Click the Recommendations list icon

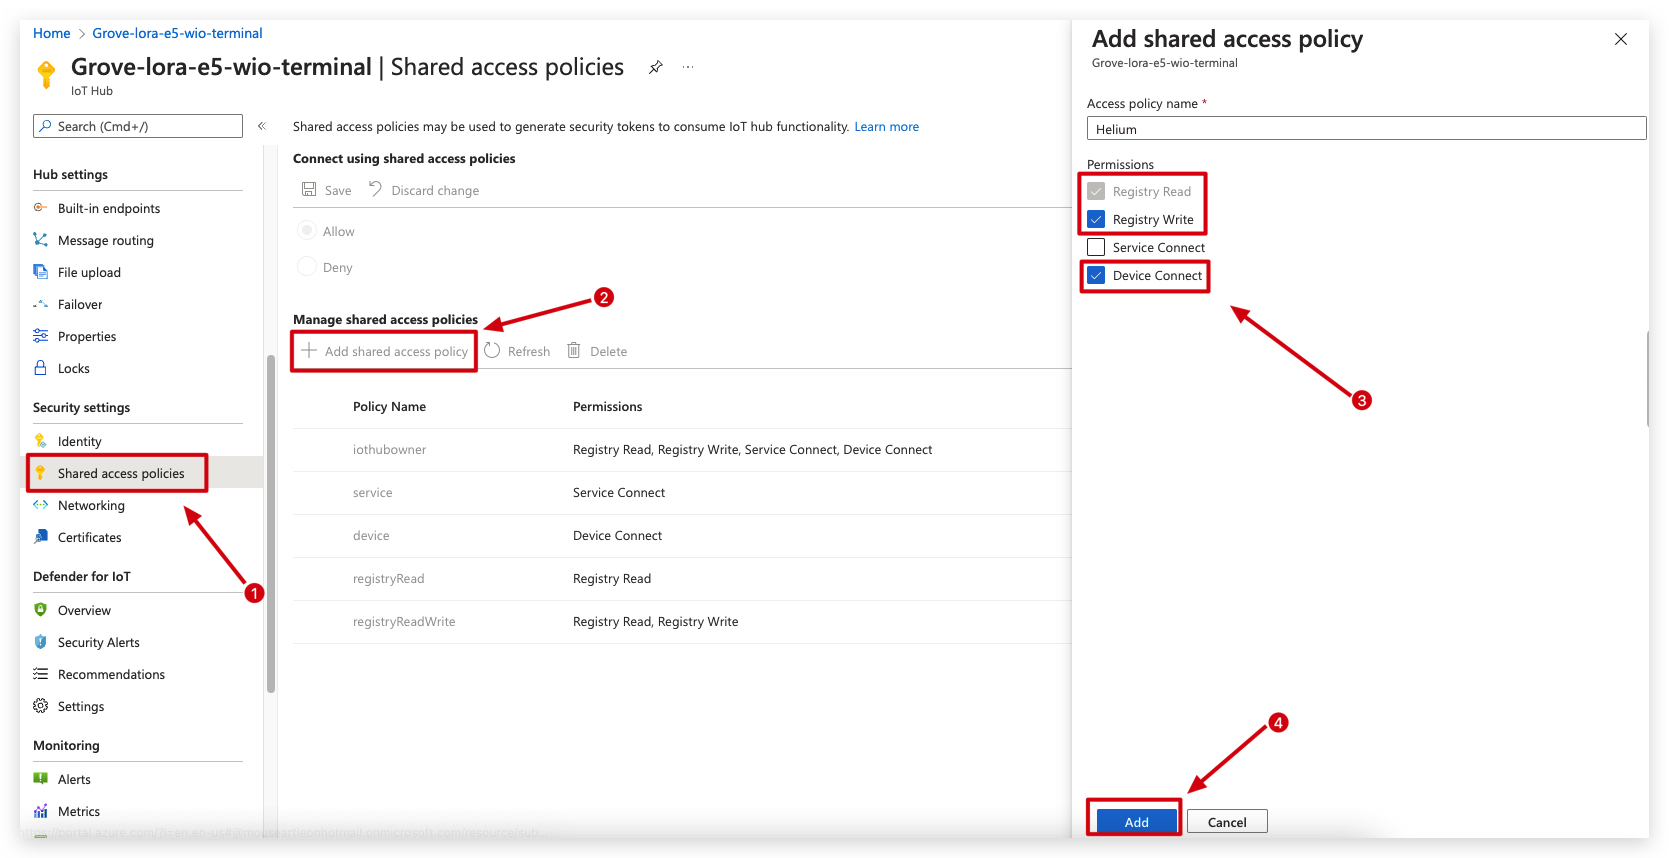coord(40,674)
